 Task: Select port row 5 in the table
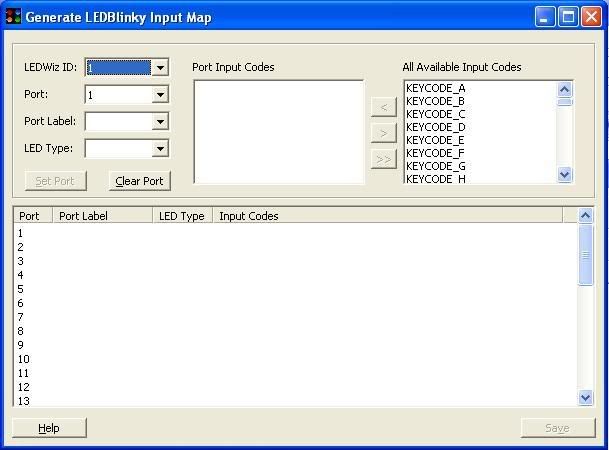click(x=295, y=289)
